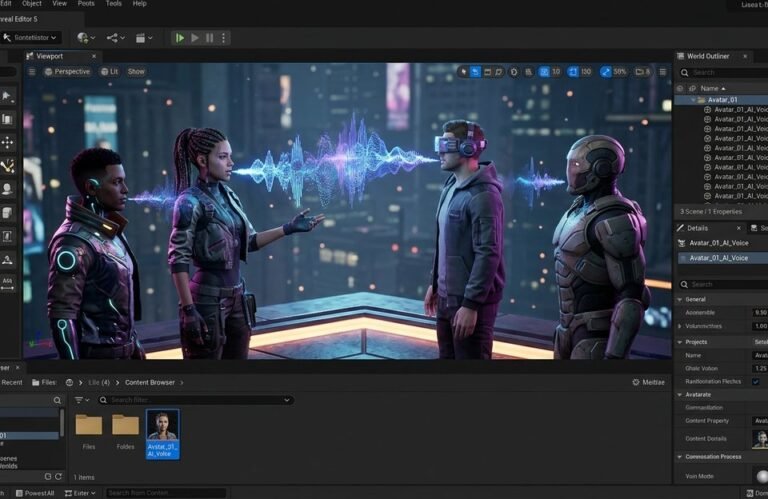Click the fourth transform tool icon in viewport
Image resolution: width=768 pixels, height=499 pixels.
499,72
